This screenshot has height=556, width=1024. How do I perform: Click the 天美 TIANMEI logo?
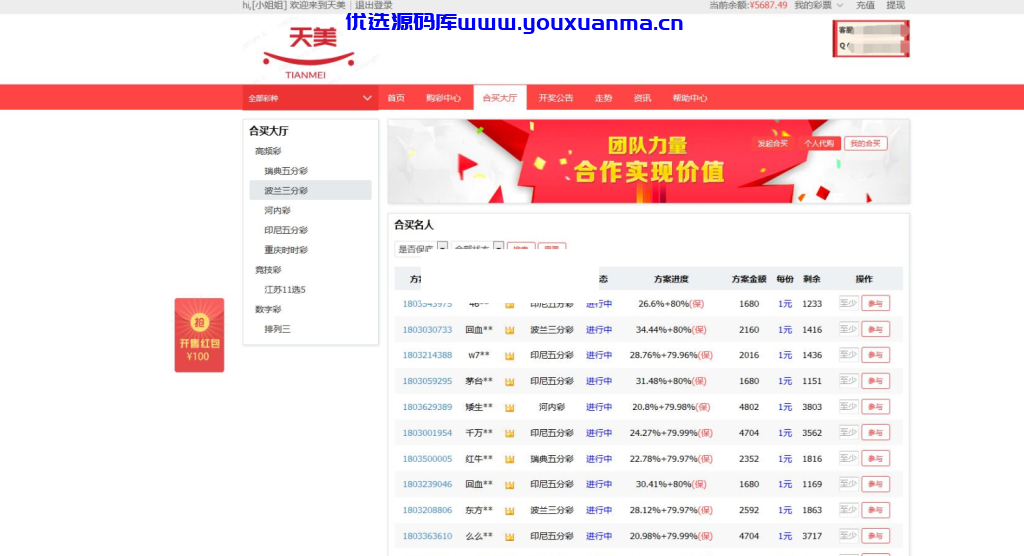(x=308, y=54)
